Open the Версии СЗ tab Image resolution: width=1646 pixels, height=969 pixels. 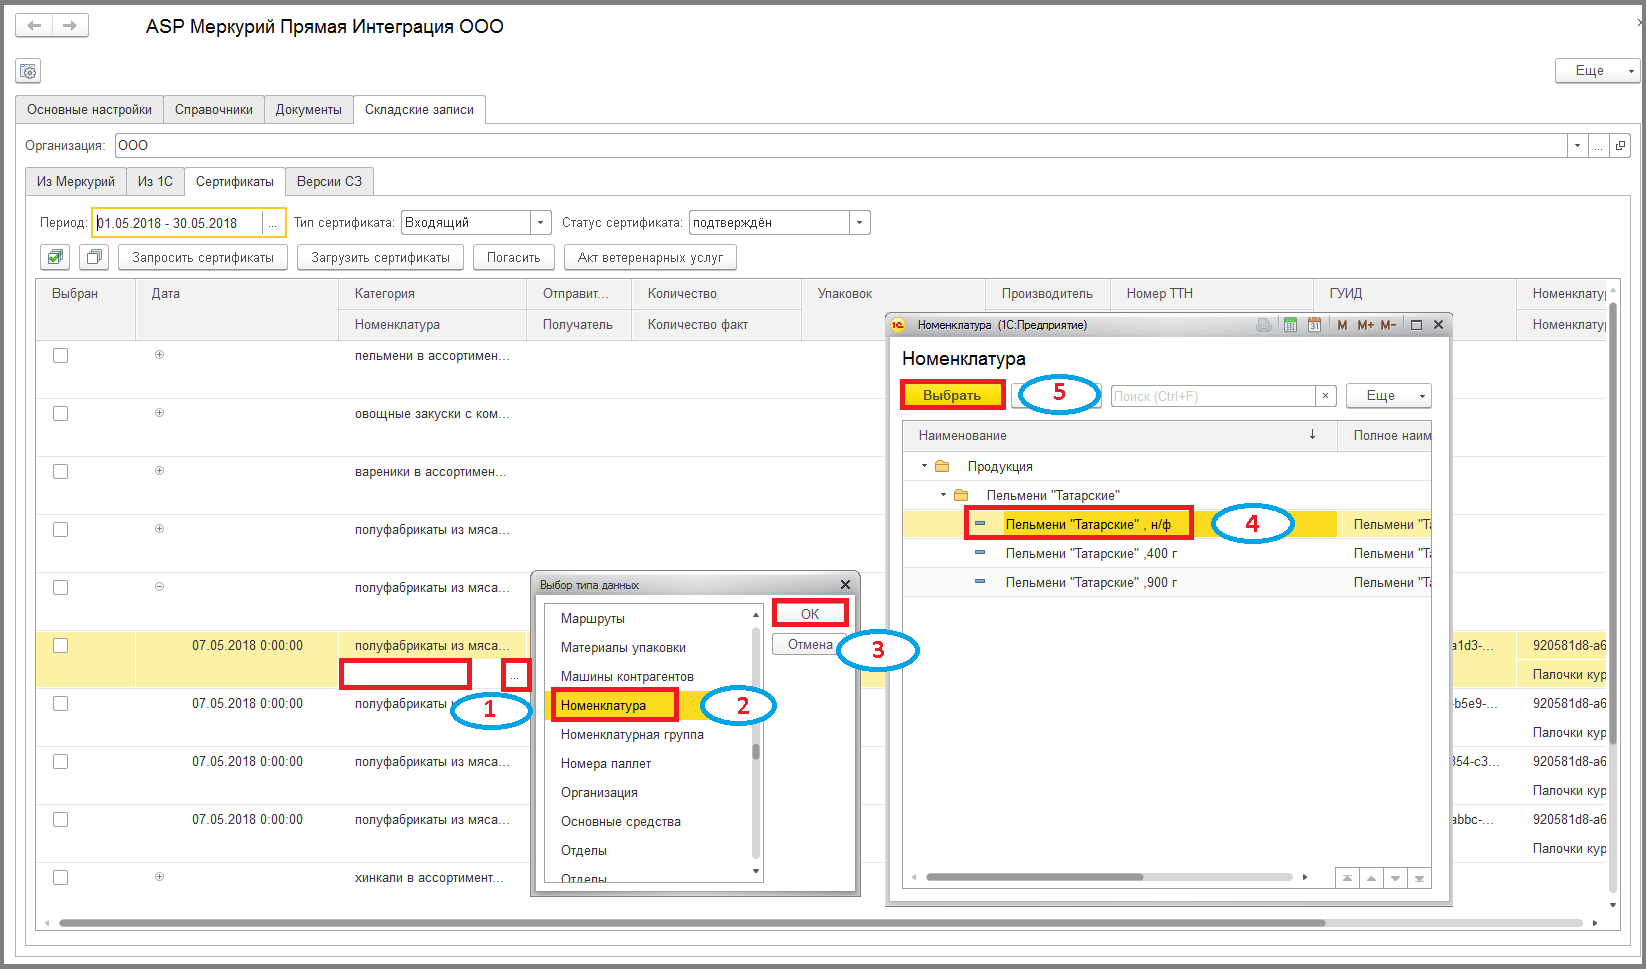[330, 182]
